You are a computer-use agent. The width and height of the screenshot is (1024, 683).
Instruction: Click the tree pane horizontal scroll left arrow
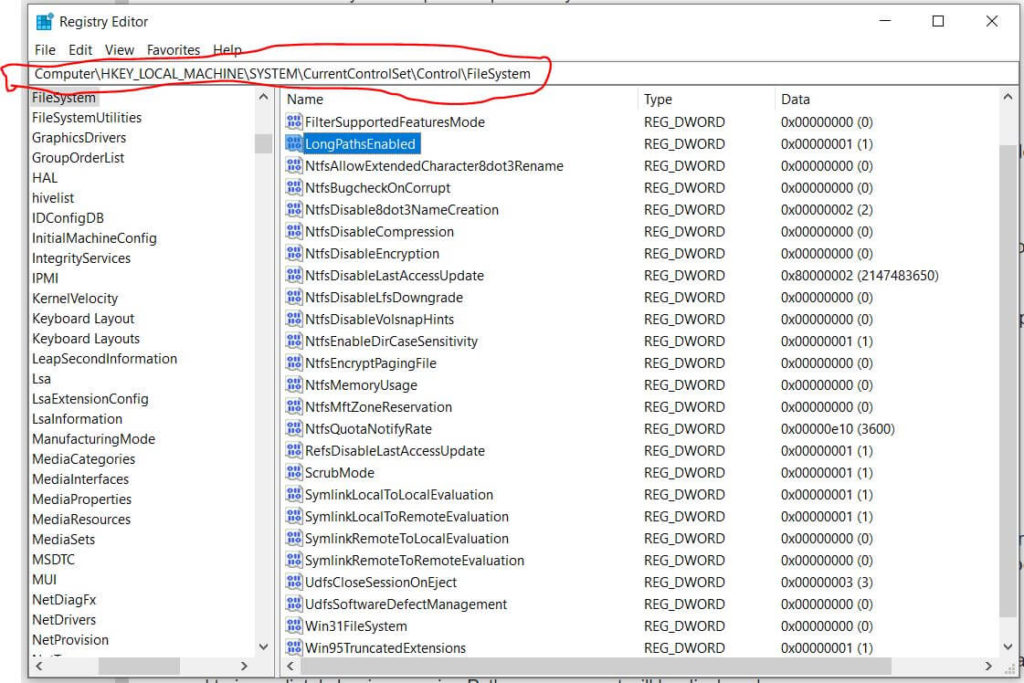pos(39,666)
